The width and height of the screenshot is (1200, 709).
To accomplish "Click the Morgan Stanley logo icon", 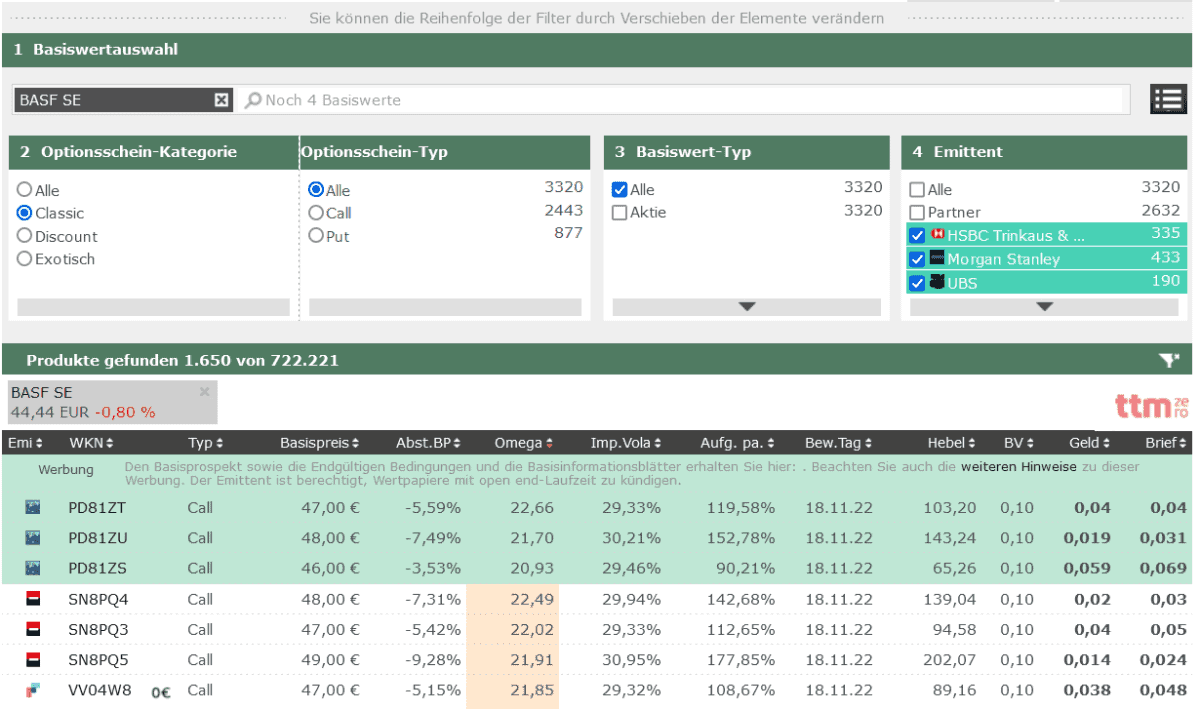I will pyautogui.click(x=935, y=259).
